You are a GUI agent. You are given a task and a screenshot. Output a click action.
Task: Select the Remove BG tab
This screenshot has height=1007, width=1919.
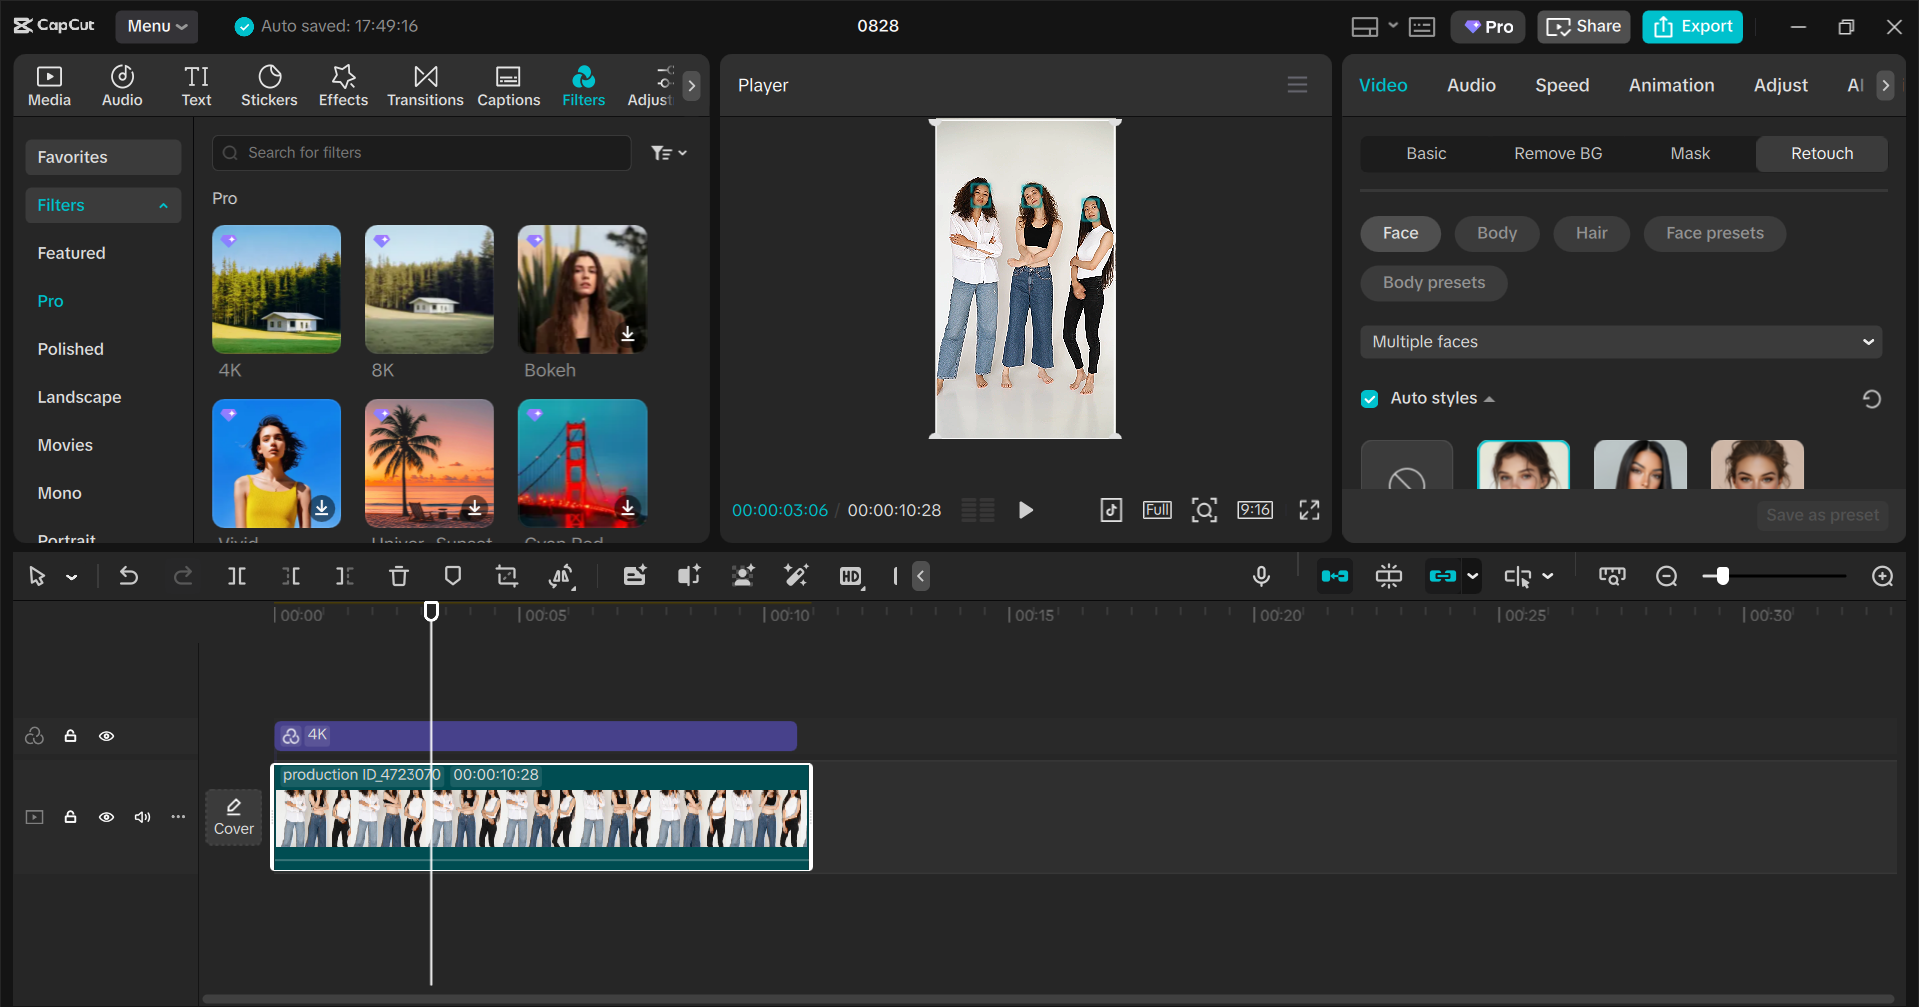(1557, 154)
